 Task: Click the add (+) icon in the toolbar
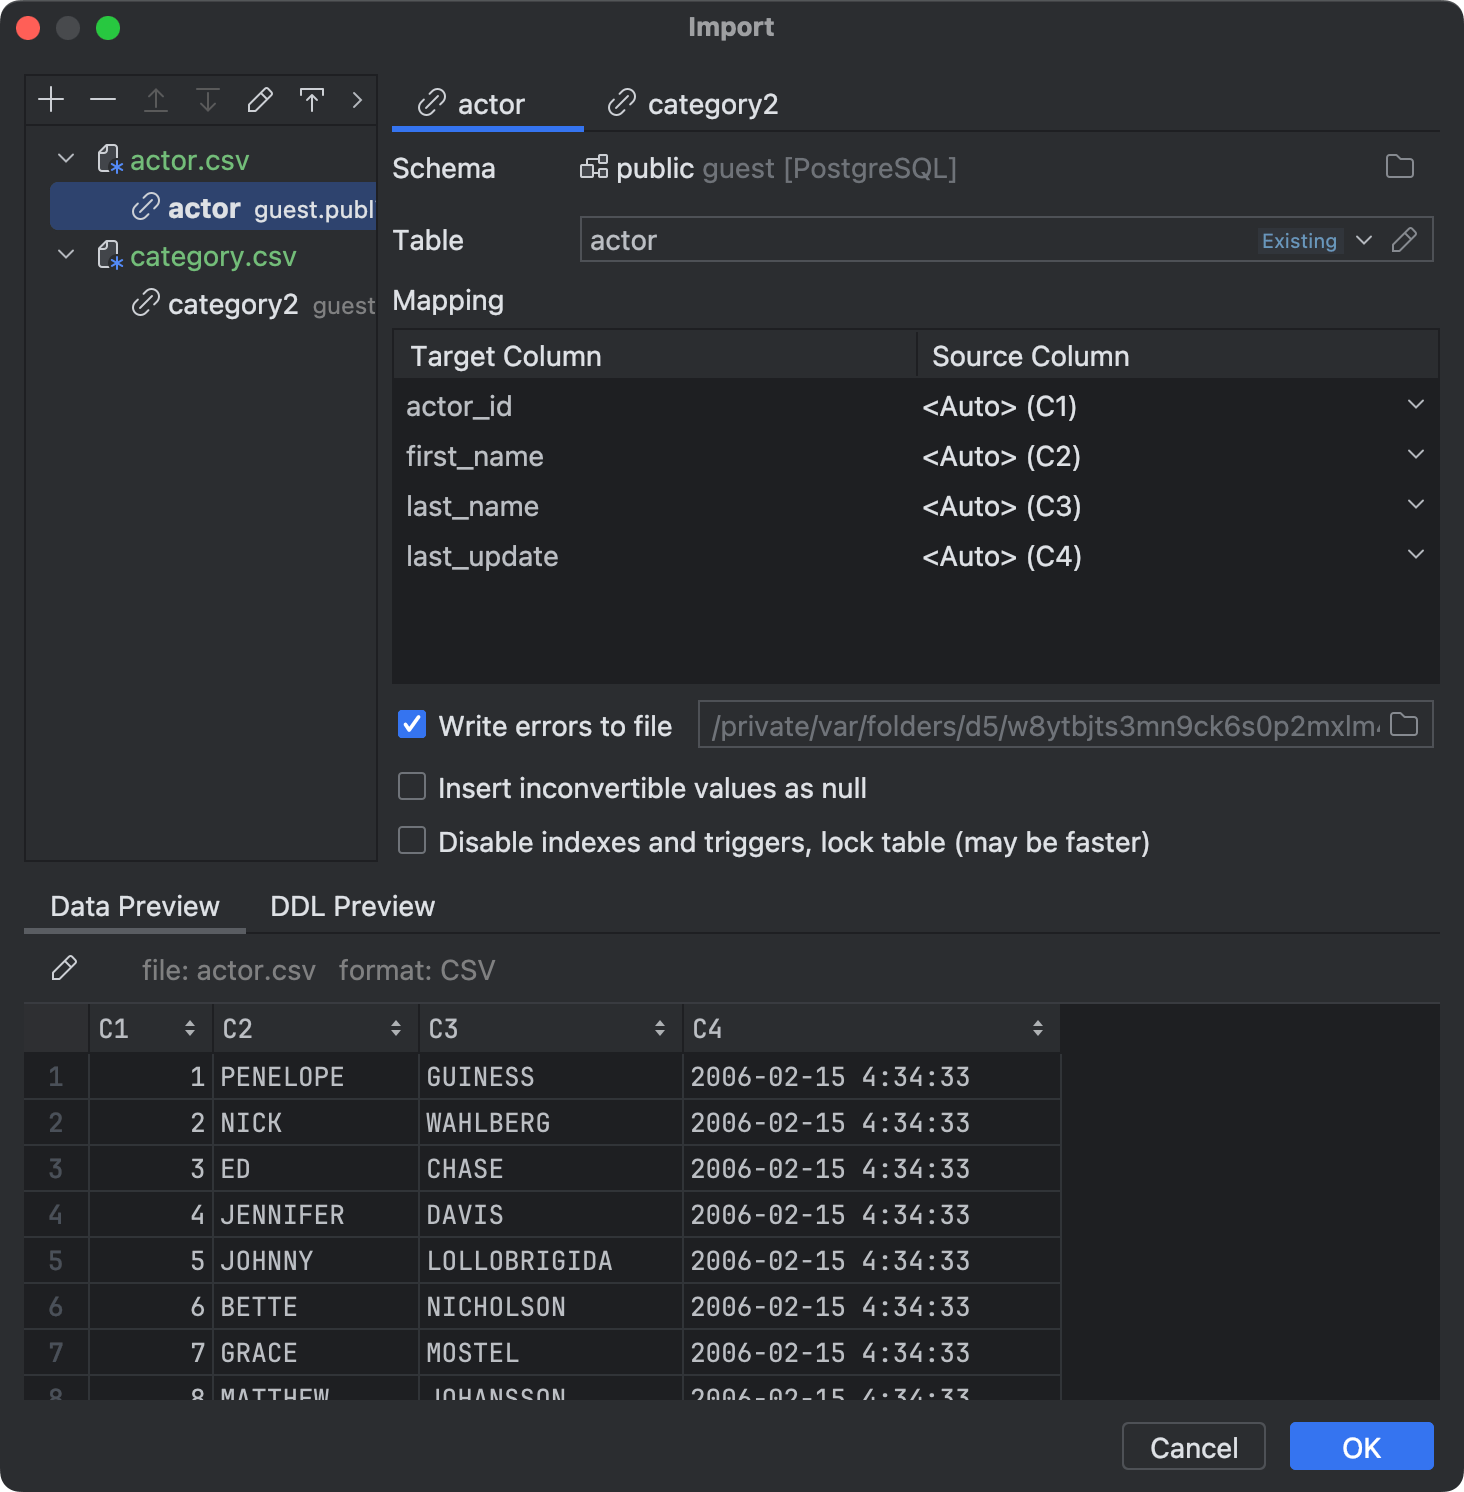51,99
